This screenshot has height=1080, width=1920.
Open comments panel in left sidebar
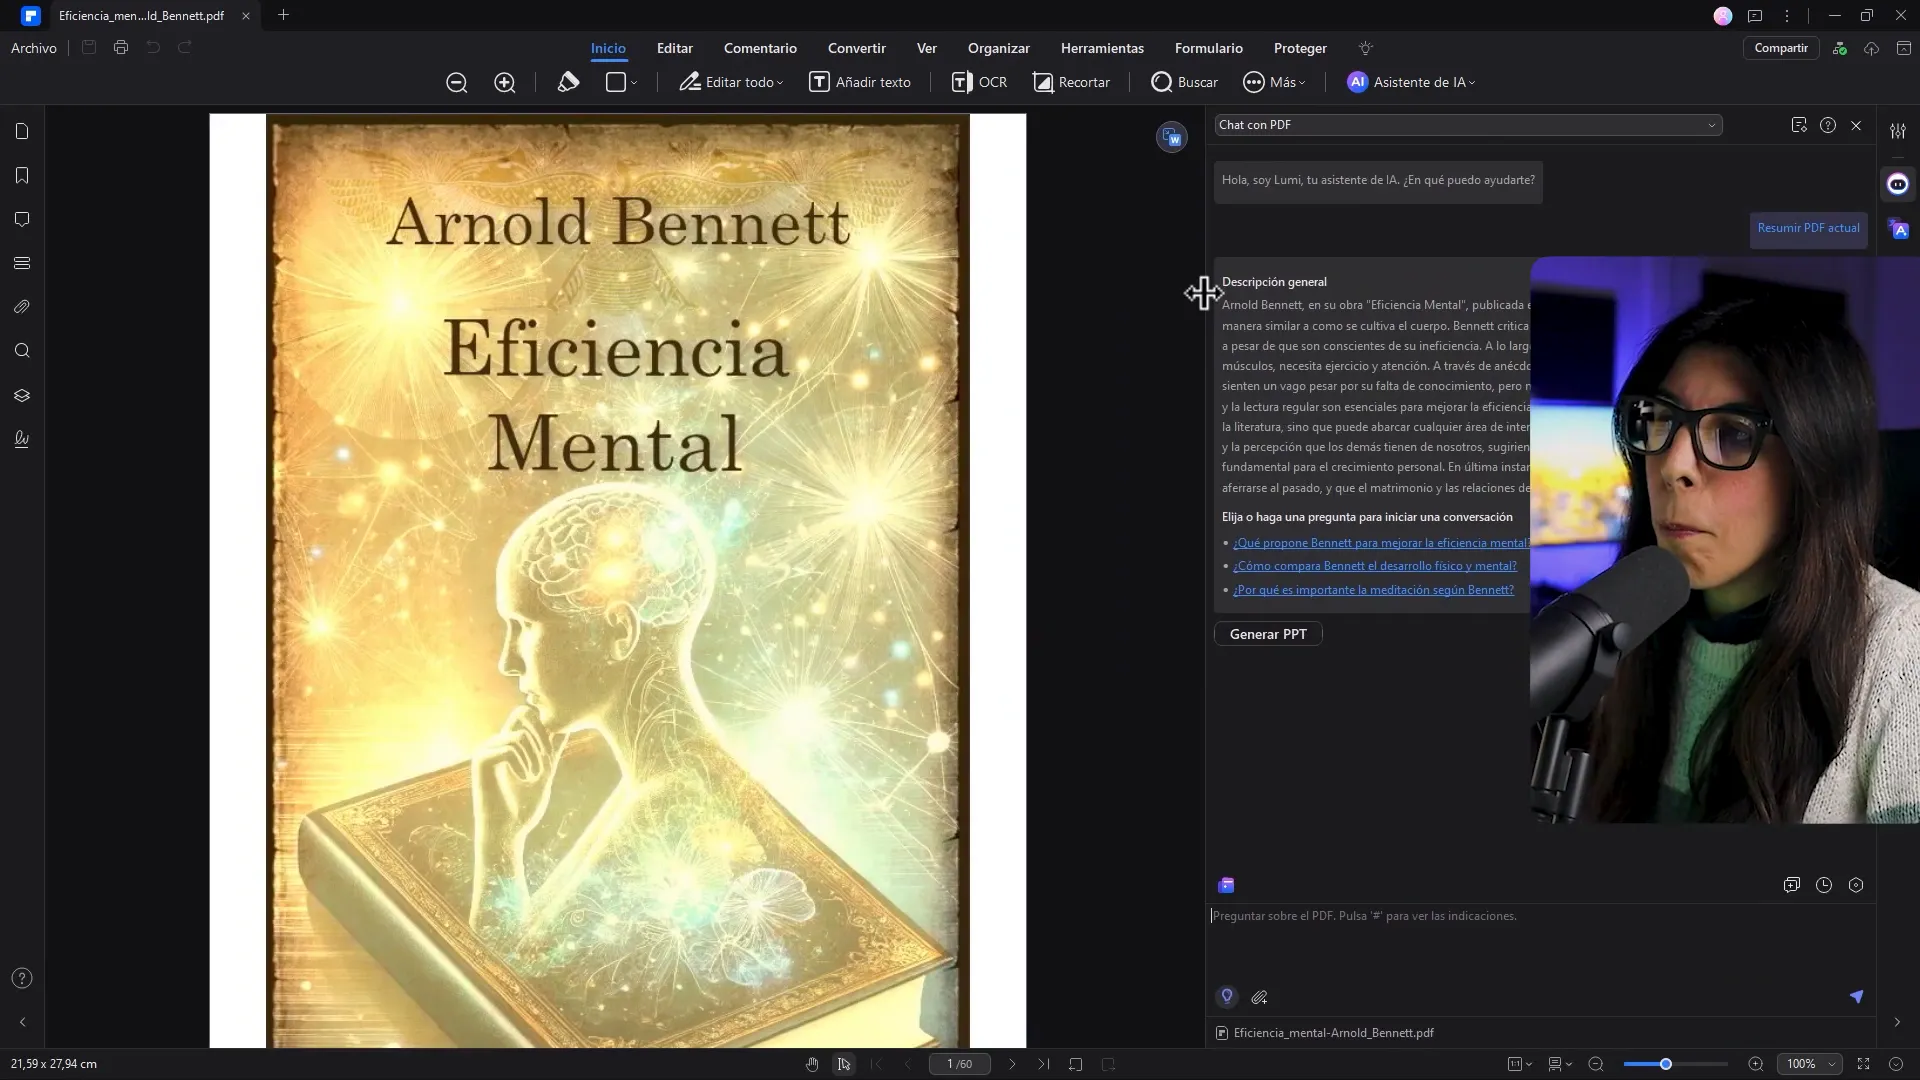(x=22, y=220)
